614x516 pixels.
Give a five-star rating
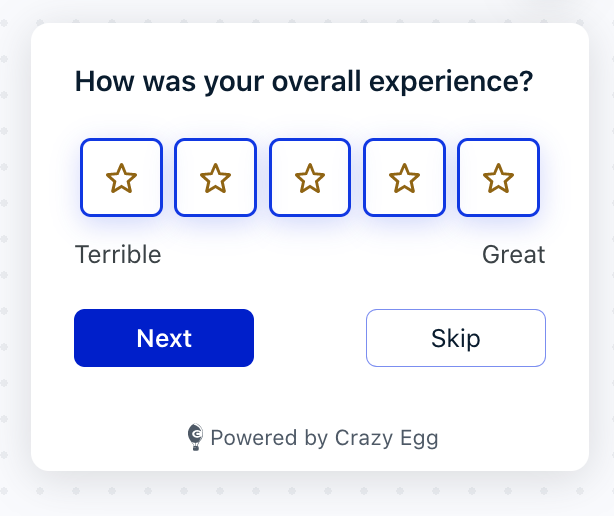pyautogui.click(x=498, y=177)
